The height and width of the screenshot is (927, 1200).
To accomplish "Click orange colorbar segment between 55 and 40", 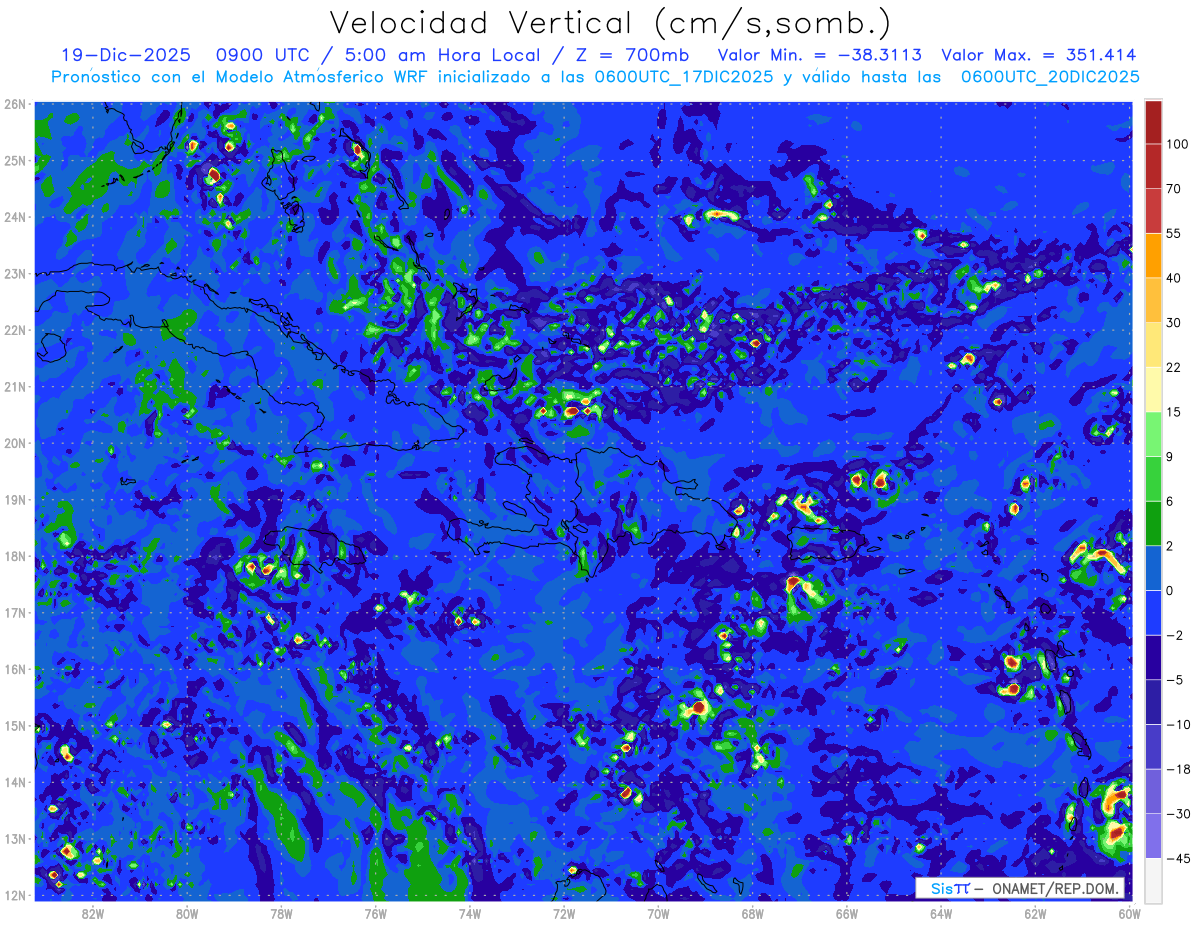I will [1153, 255].
